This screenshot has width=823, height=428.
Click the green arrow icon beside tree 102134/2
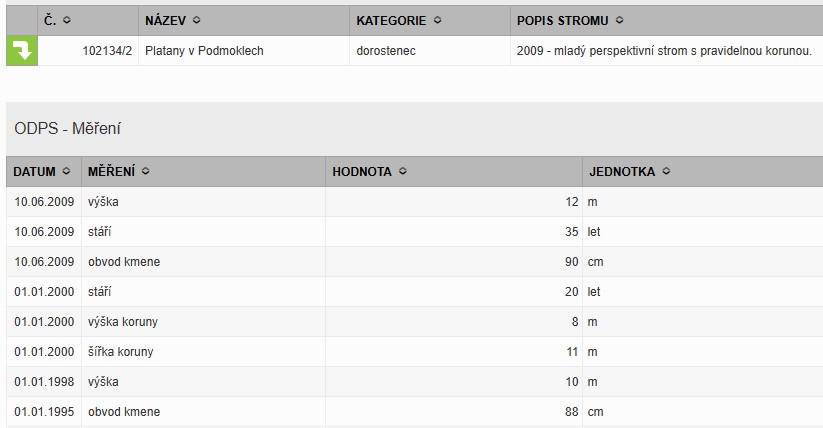point(21,50)
